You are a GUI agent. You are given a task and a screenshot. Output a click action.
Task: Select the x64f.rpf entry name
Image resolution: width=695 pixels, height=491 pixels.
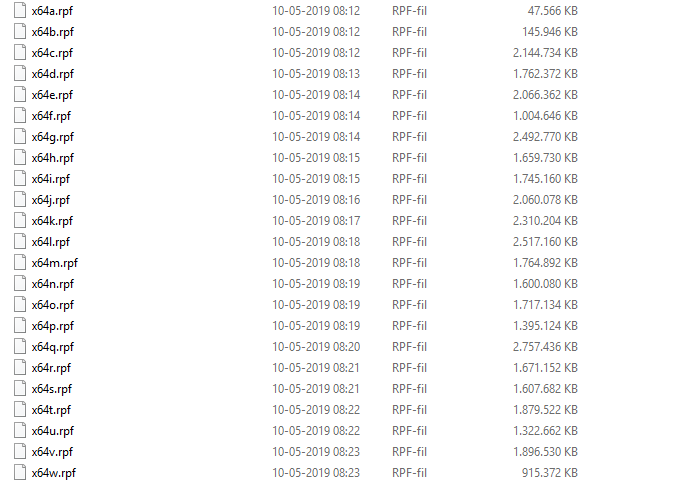51,116
